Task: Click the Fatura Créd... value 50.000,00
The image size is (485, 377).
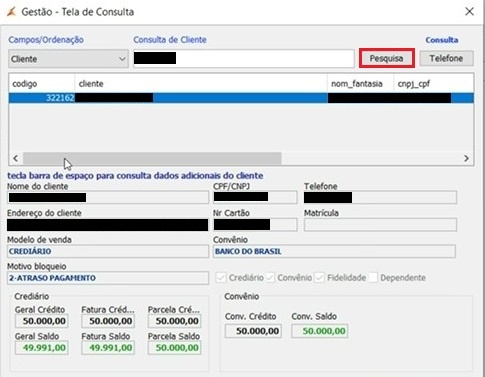Action: click(108, 321)
